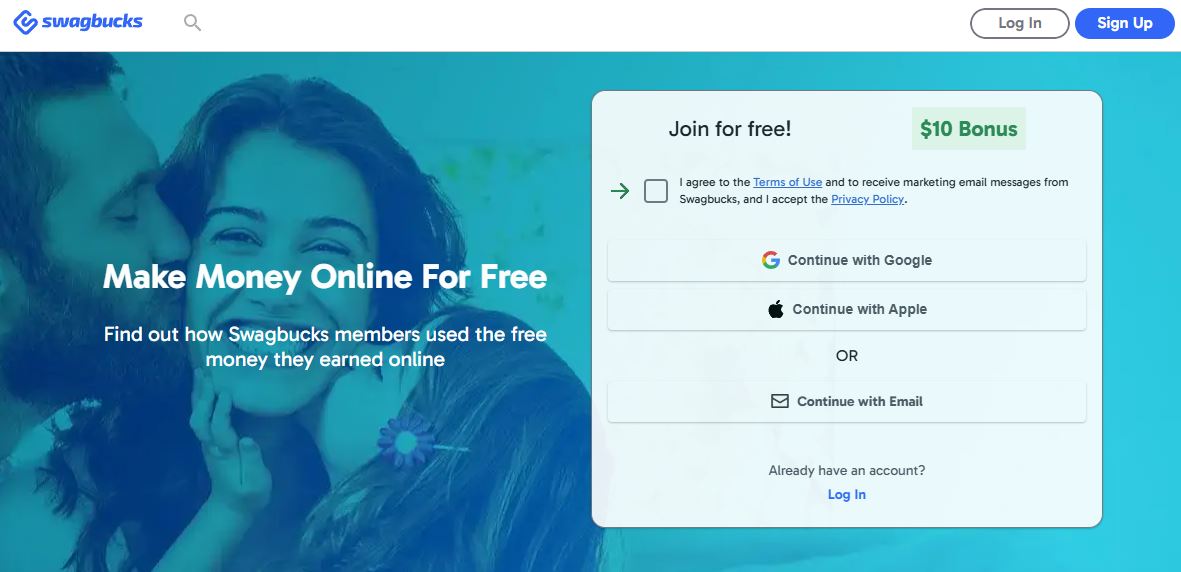
Task: Open the Privacy Policy link
Action: (x=867, y=199)
